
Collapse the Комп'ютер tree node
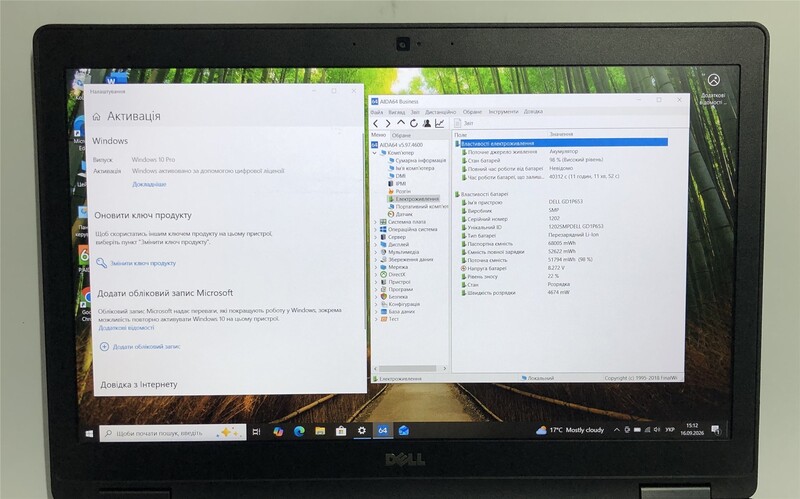(x=375, y=153)
